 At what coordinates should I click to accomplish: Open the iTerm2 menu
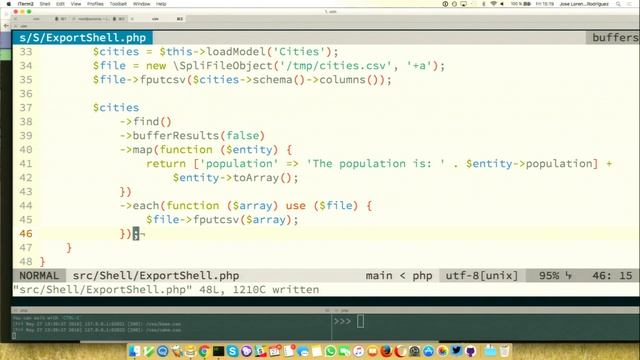coord(25,4)
